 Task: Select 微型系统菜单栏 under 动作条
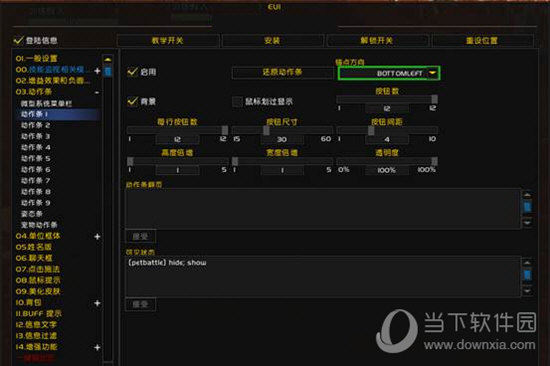pos(46,103)
